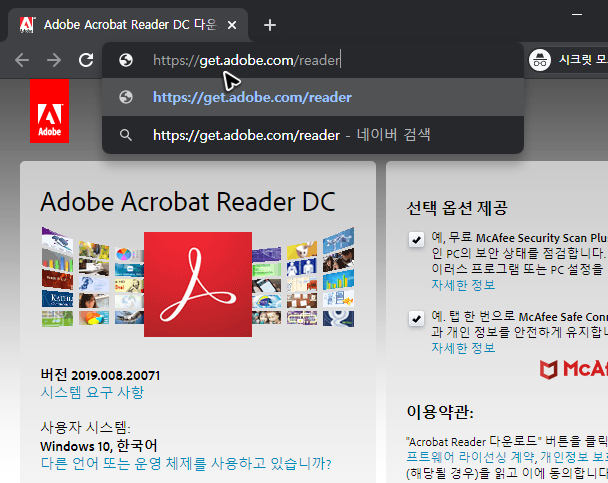Uncheck the McAfee Safe Connect option
The width and height of the screenshot is (608, 483).
tap(416, 319)
